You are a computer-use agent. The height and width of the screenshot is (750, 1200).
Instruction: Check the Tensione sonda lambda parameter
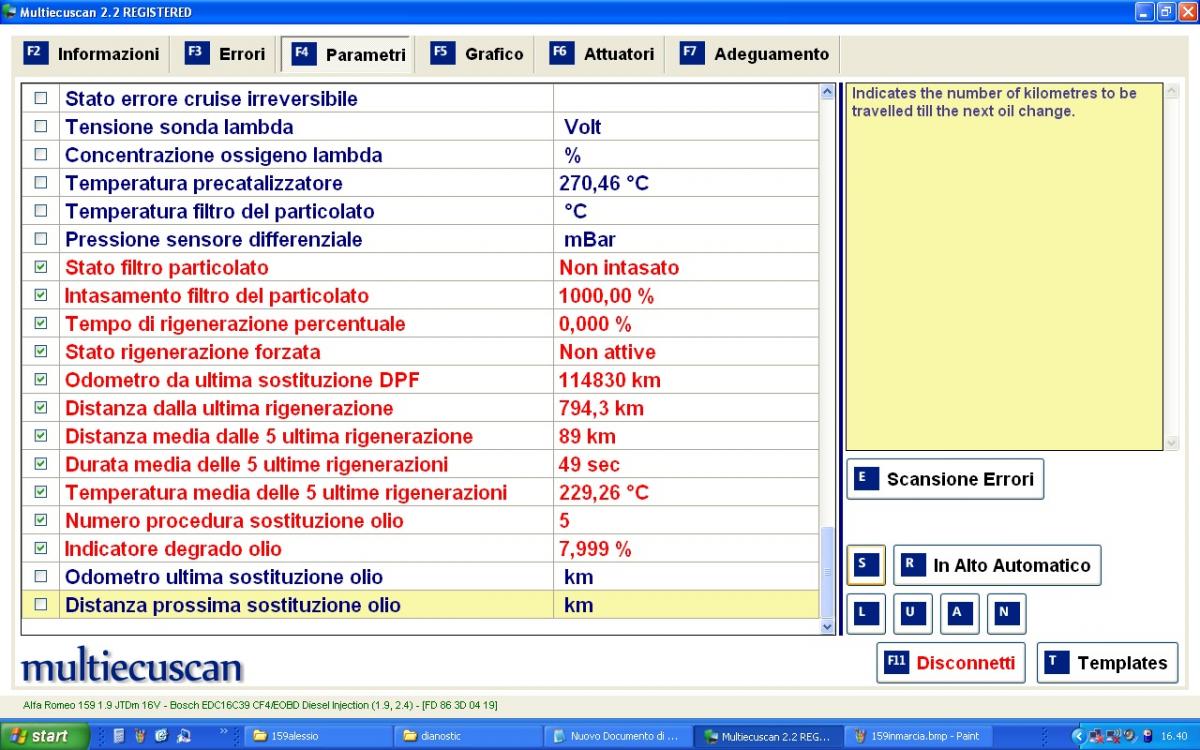pos(41,127)
